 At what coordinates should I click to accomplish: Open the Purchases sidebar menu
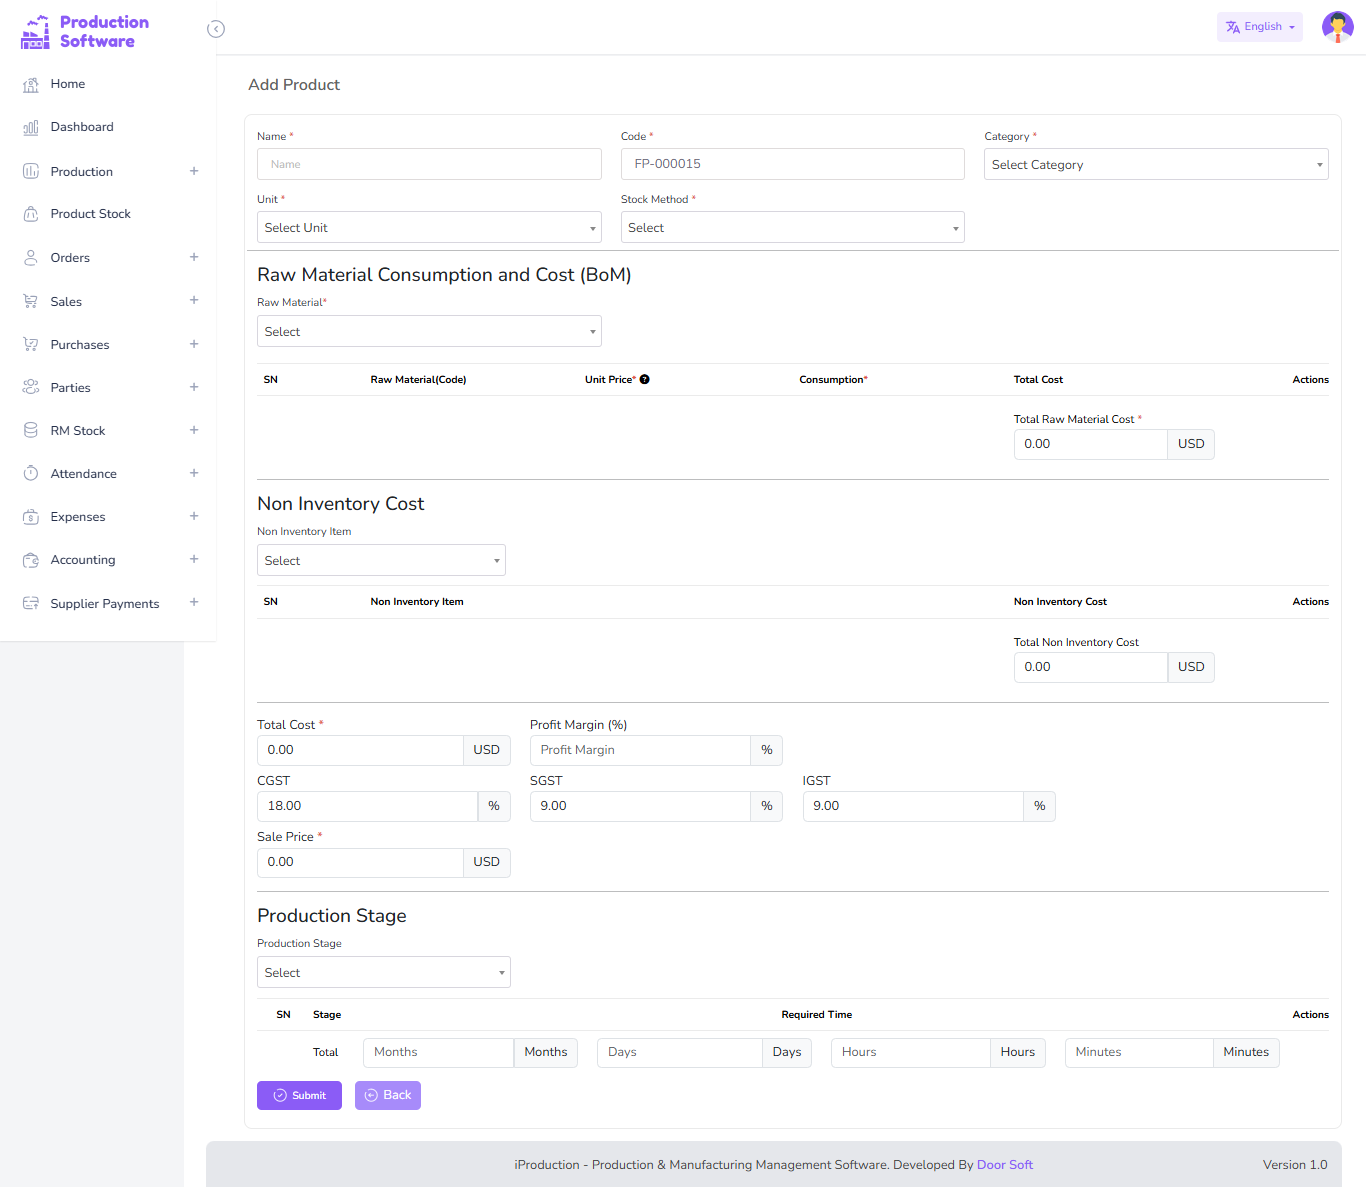coord(80,345)
